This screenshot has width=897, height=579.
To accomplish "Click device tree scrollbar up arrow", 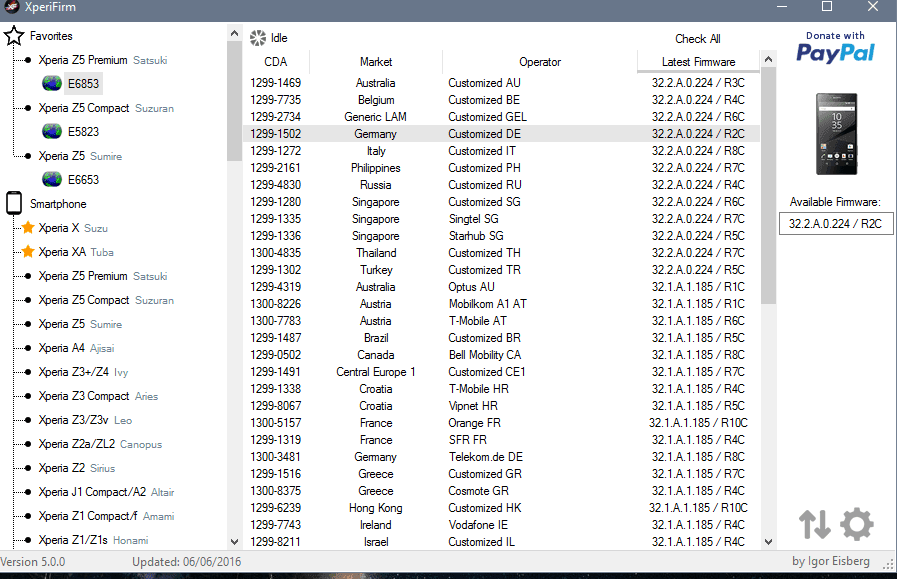I will pos(234,33).
